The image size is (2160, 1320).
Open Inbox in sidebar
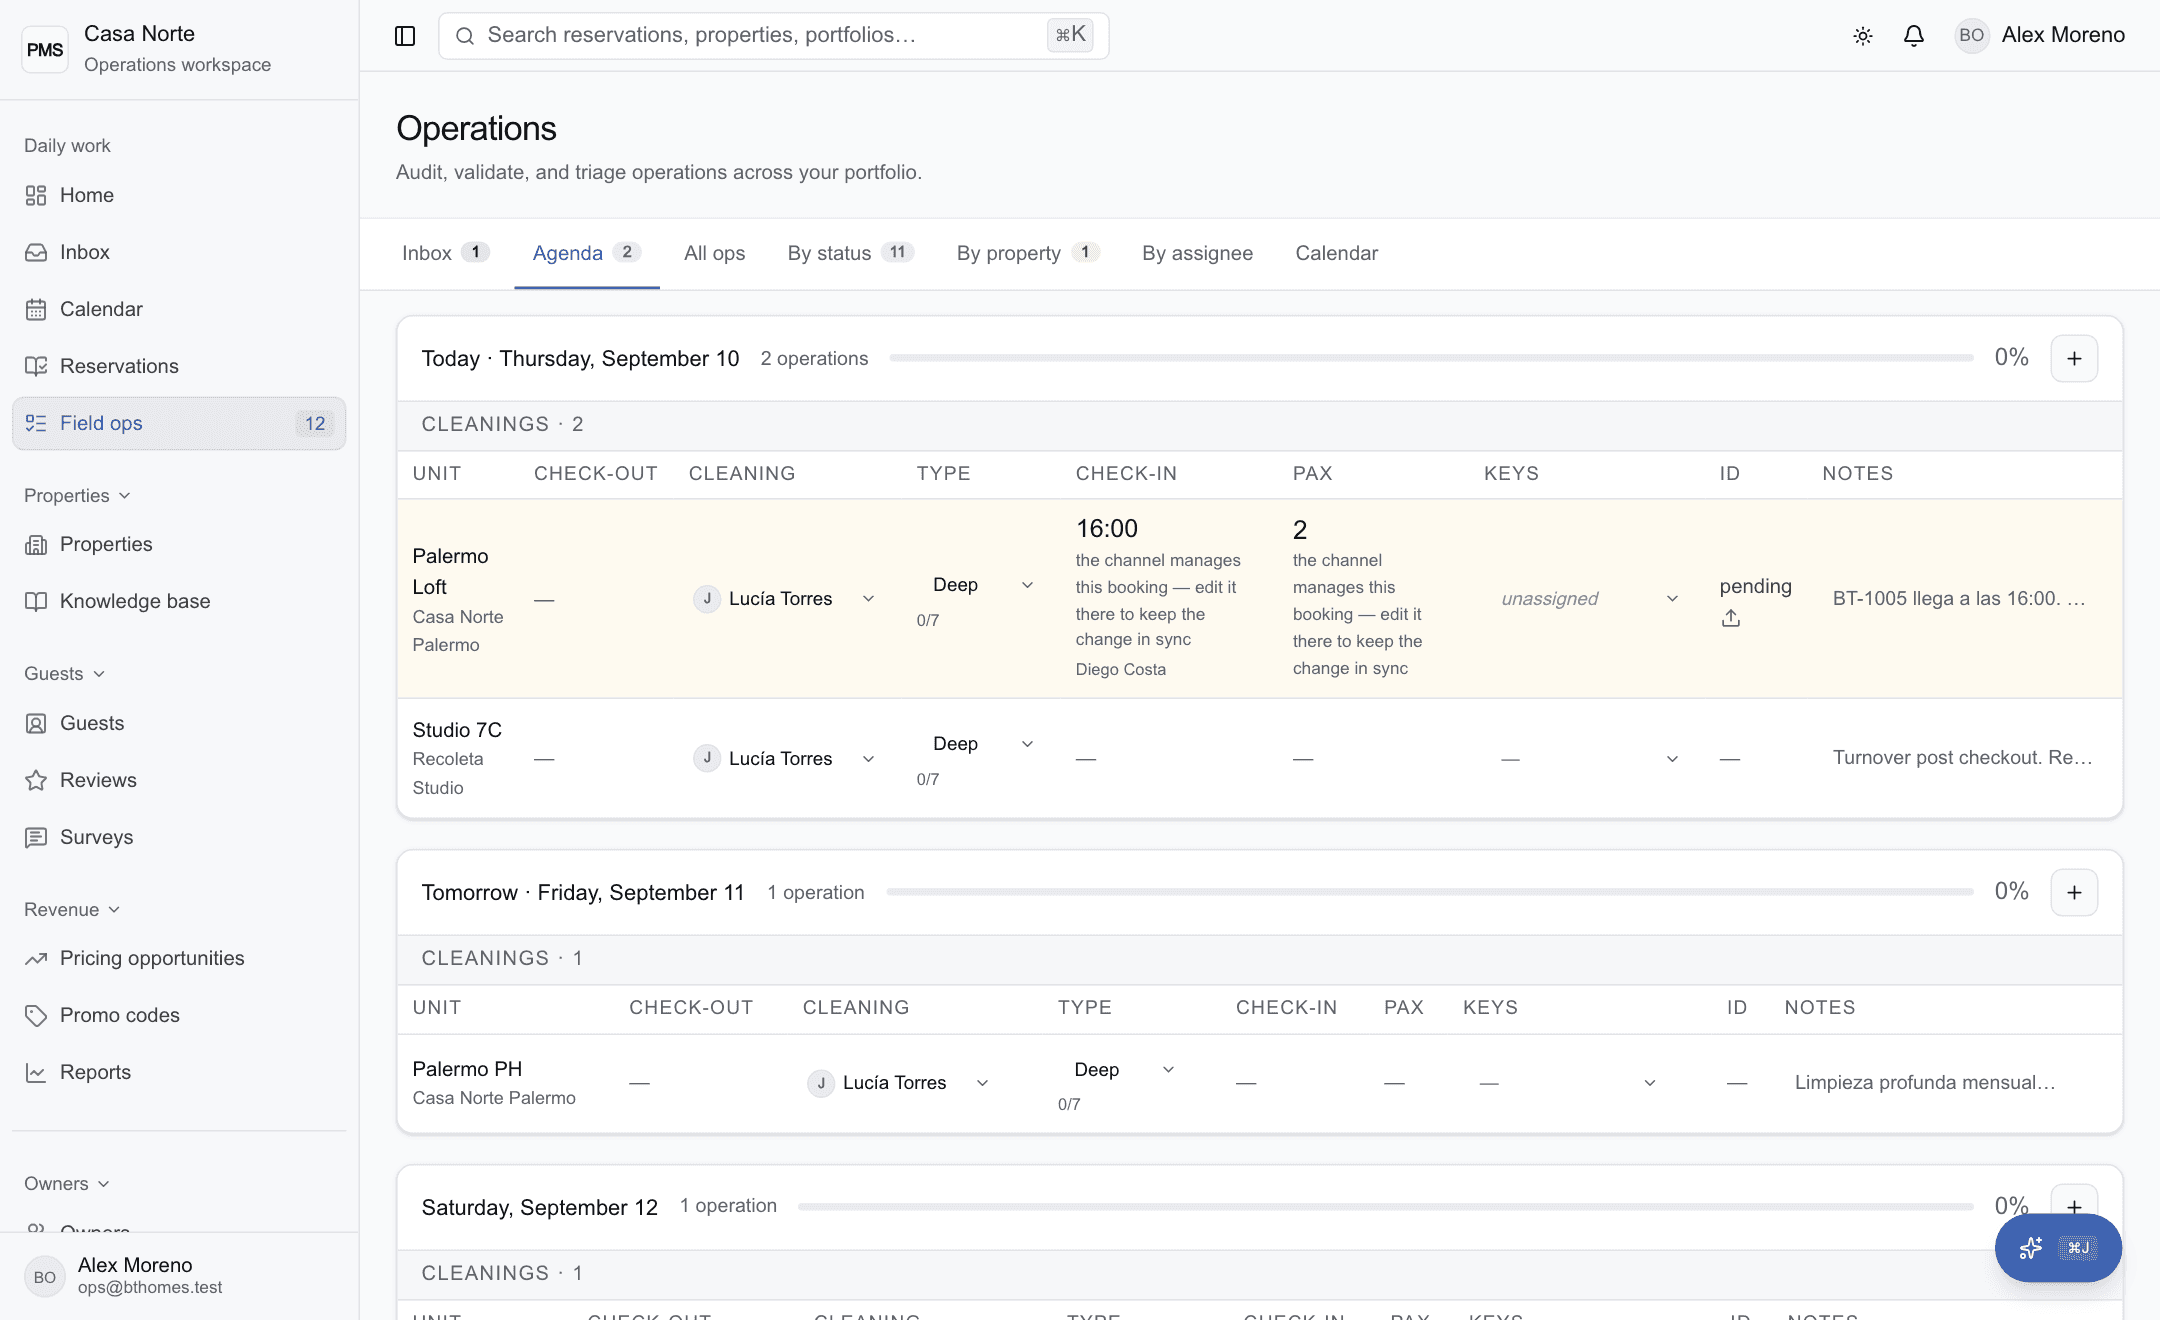[x=179, y=252]
